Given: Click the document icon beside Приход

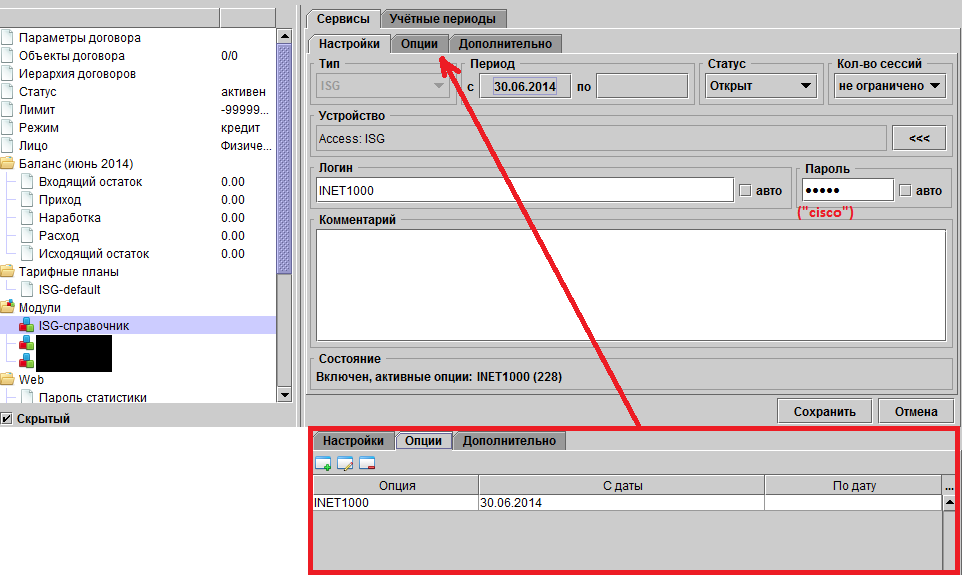Looking at the screenshot, I should point(27,199).
